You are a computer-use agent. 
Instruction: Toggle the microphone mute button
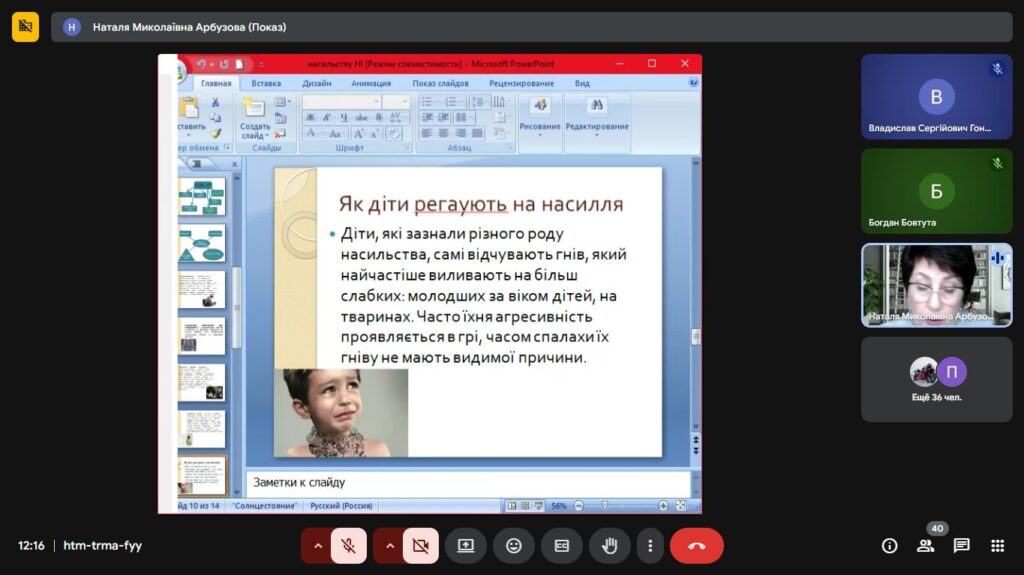pyautogui.click(x=348, y=546)
